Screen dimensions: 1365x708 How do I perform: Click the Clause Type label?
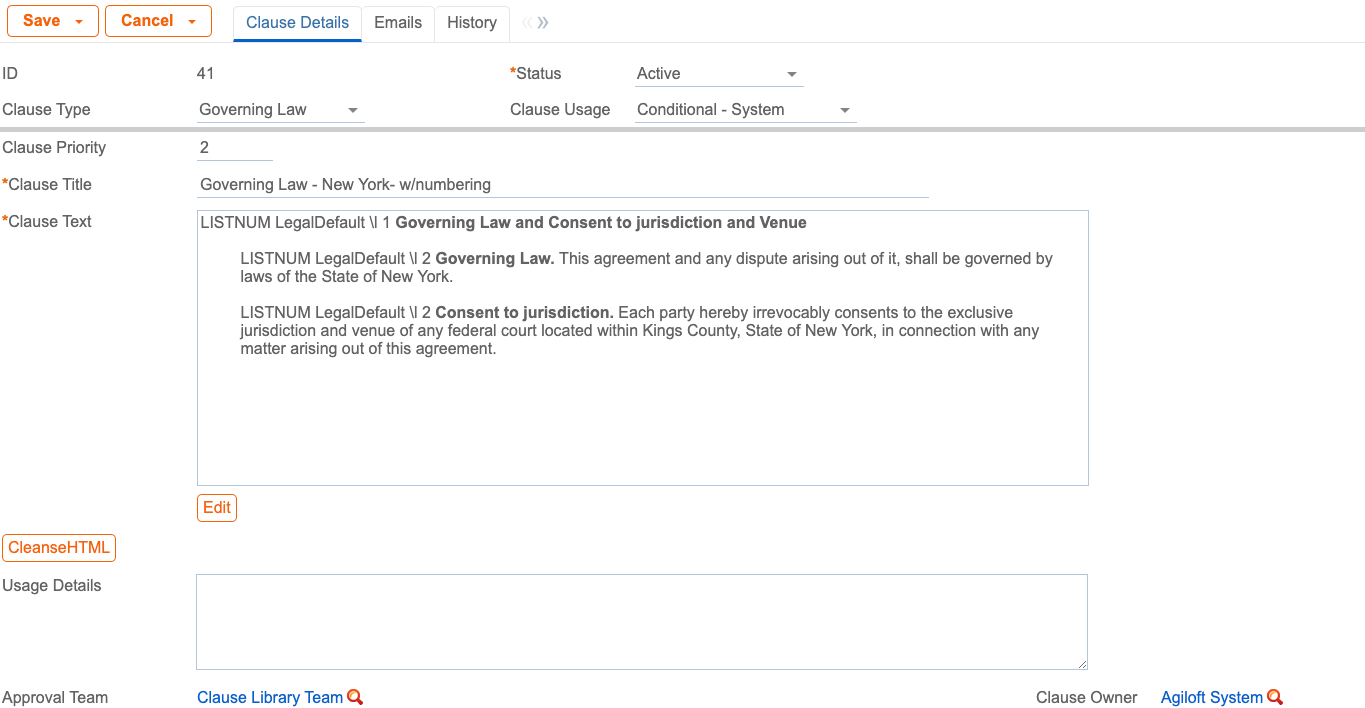[x=46, y=110]
